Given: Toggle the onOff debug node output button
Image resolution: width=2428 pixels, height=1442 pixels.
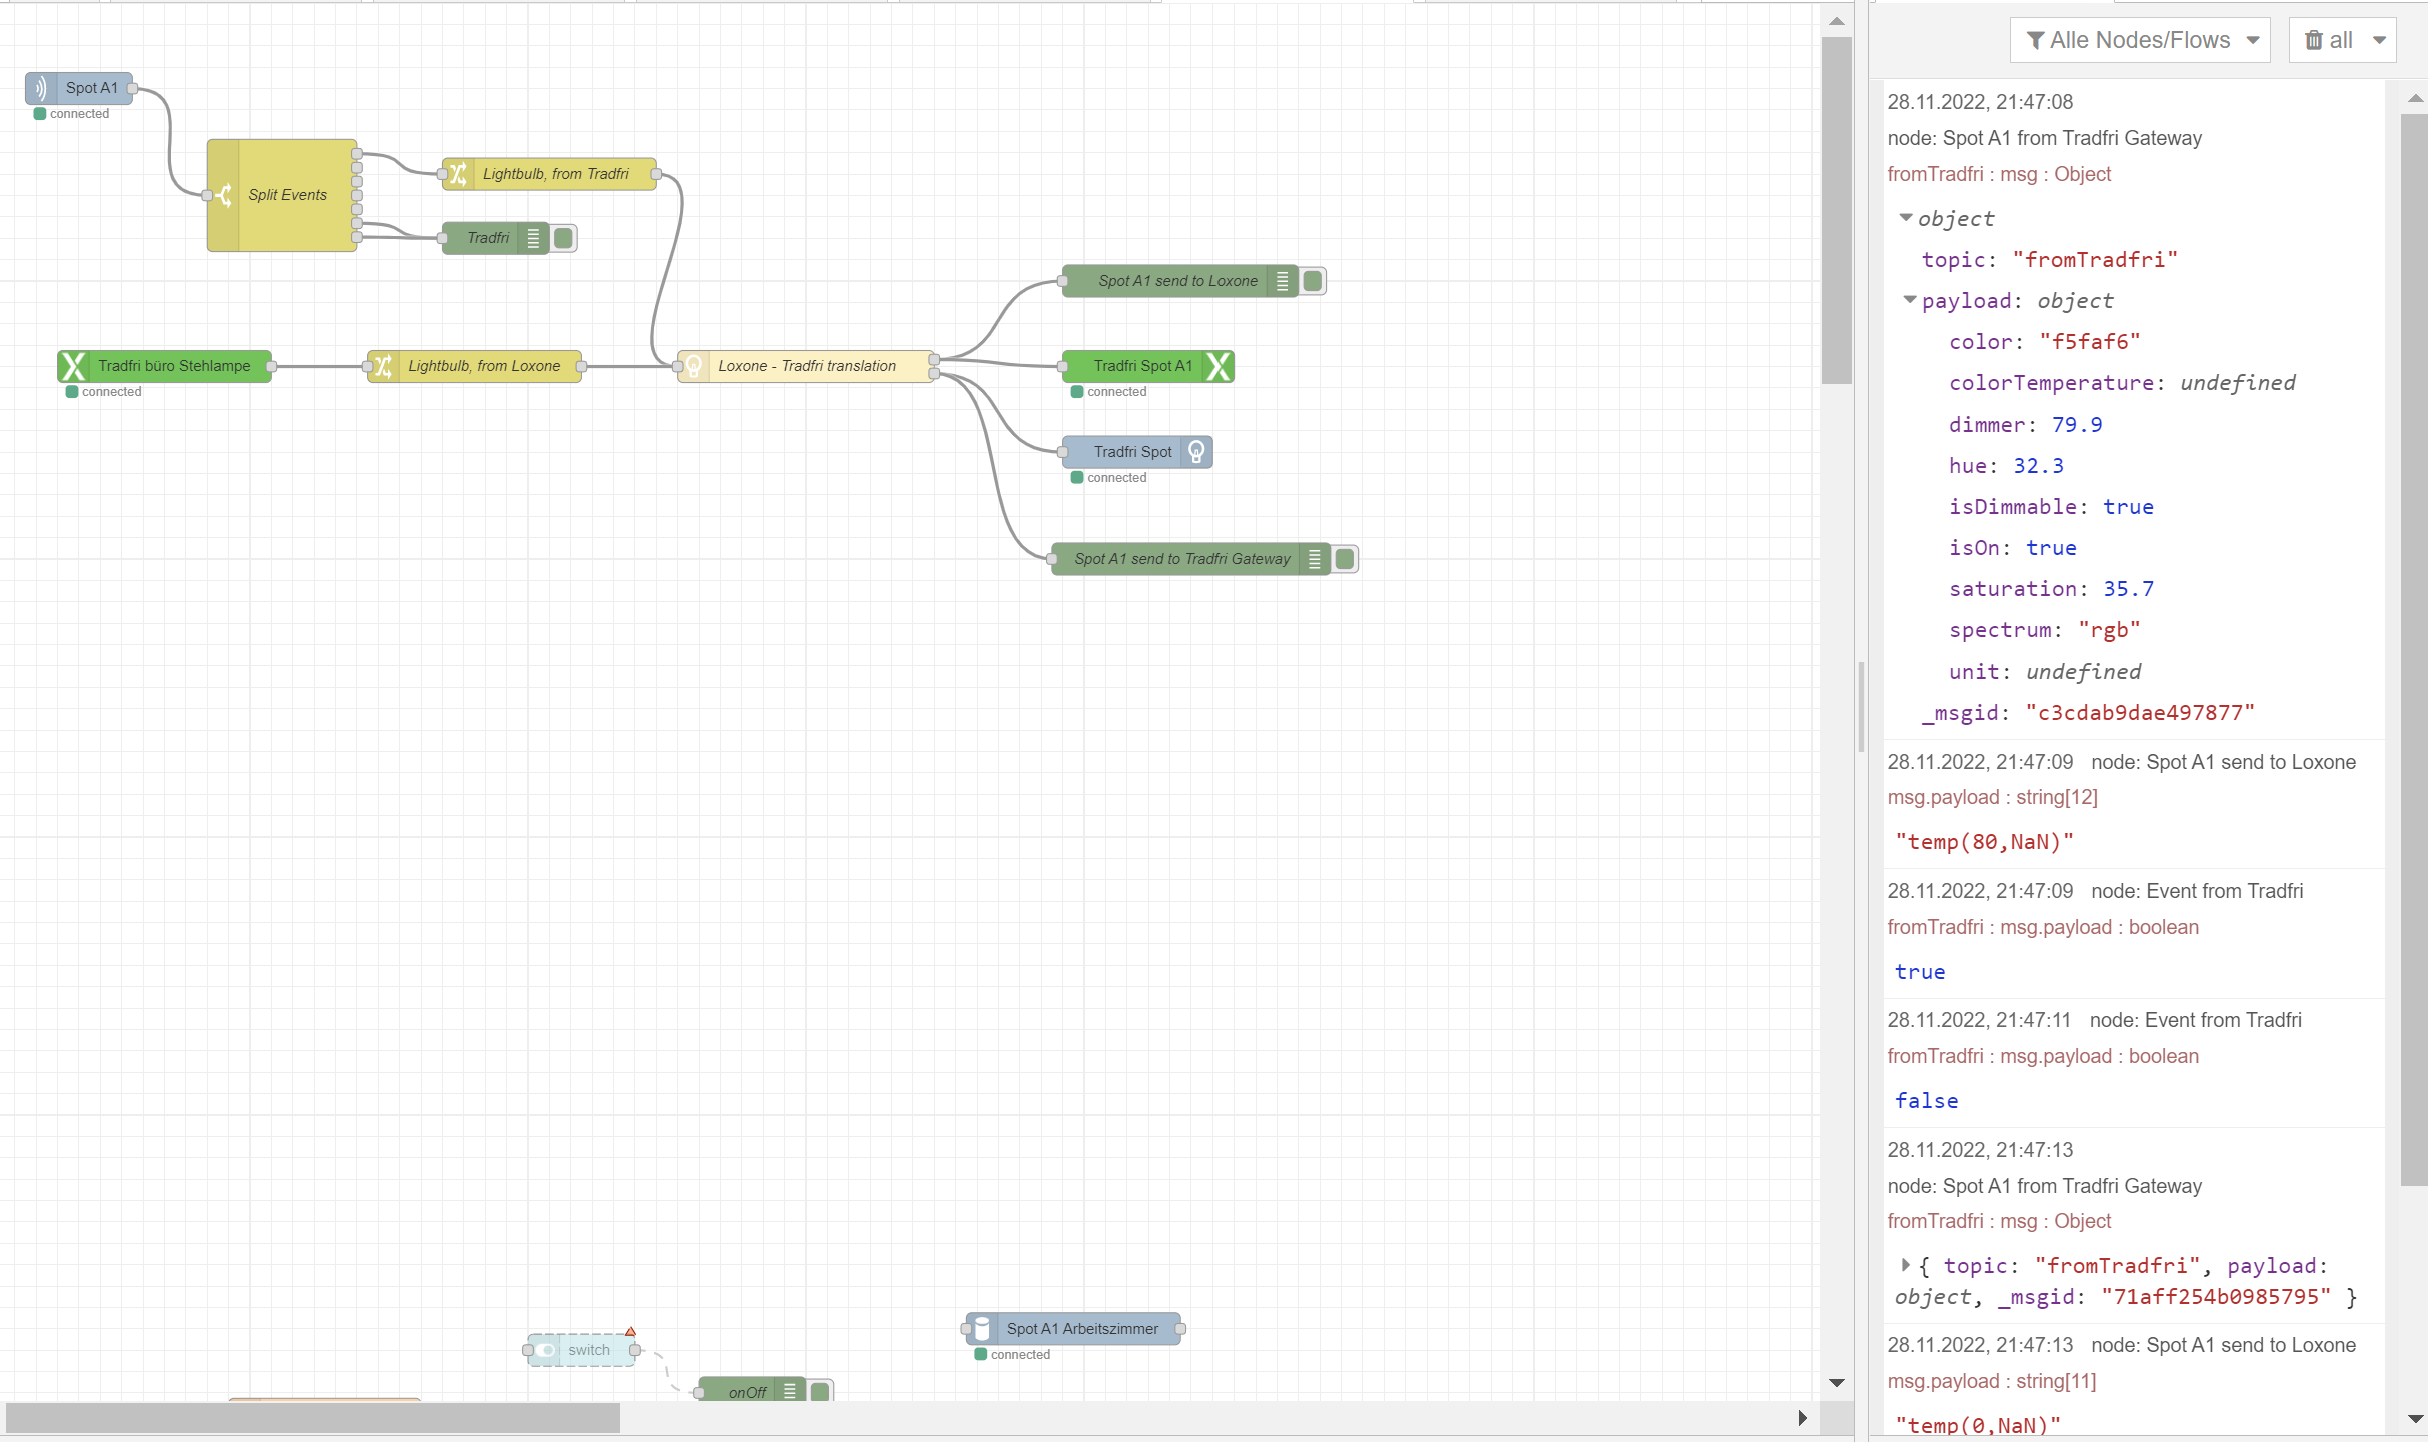Looking at the screenshot, I should 820,1391.
